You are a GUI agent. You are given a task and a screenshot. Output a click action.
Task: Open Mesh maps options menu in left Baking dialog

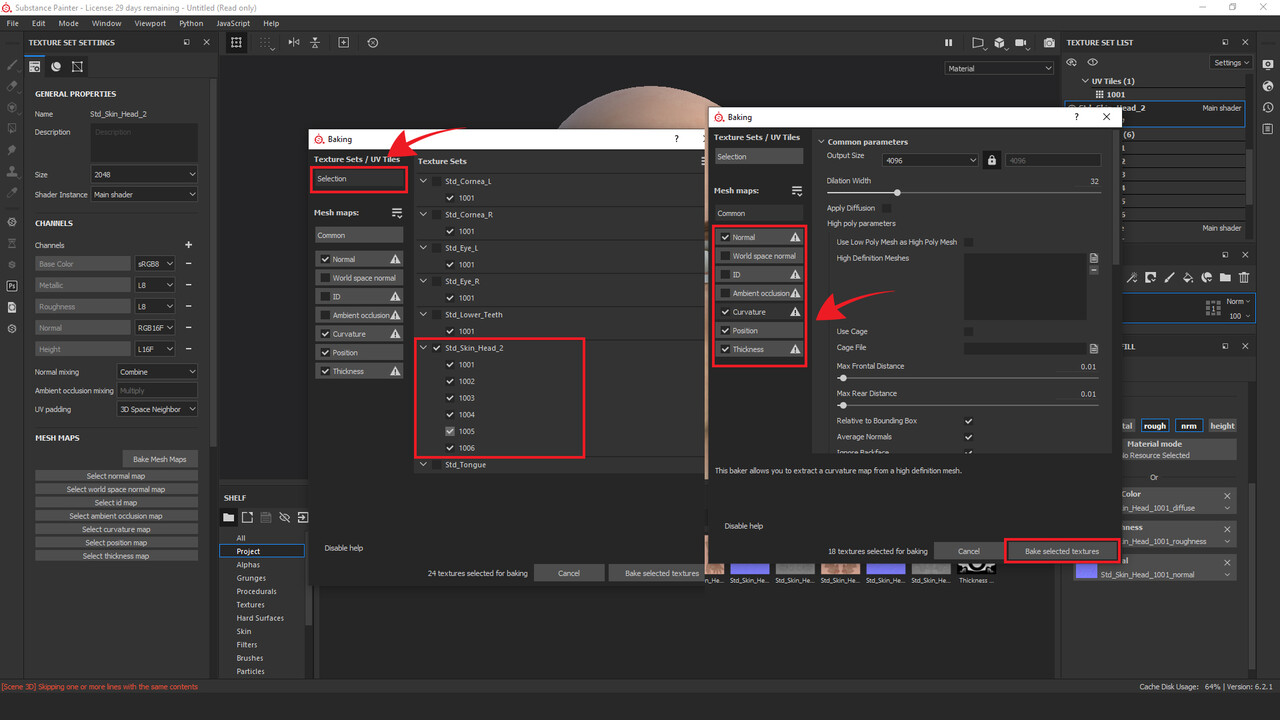[397, 213]
